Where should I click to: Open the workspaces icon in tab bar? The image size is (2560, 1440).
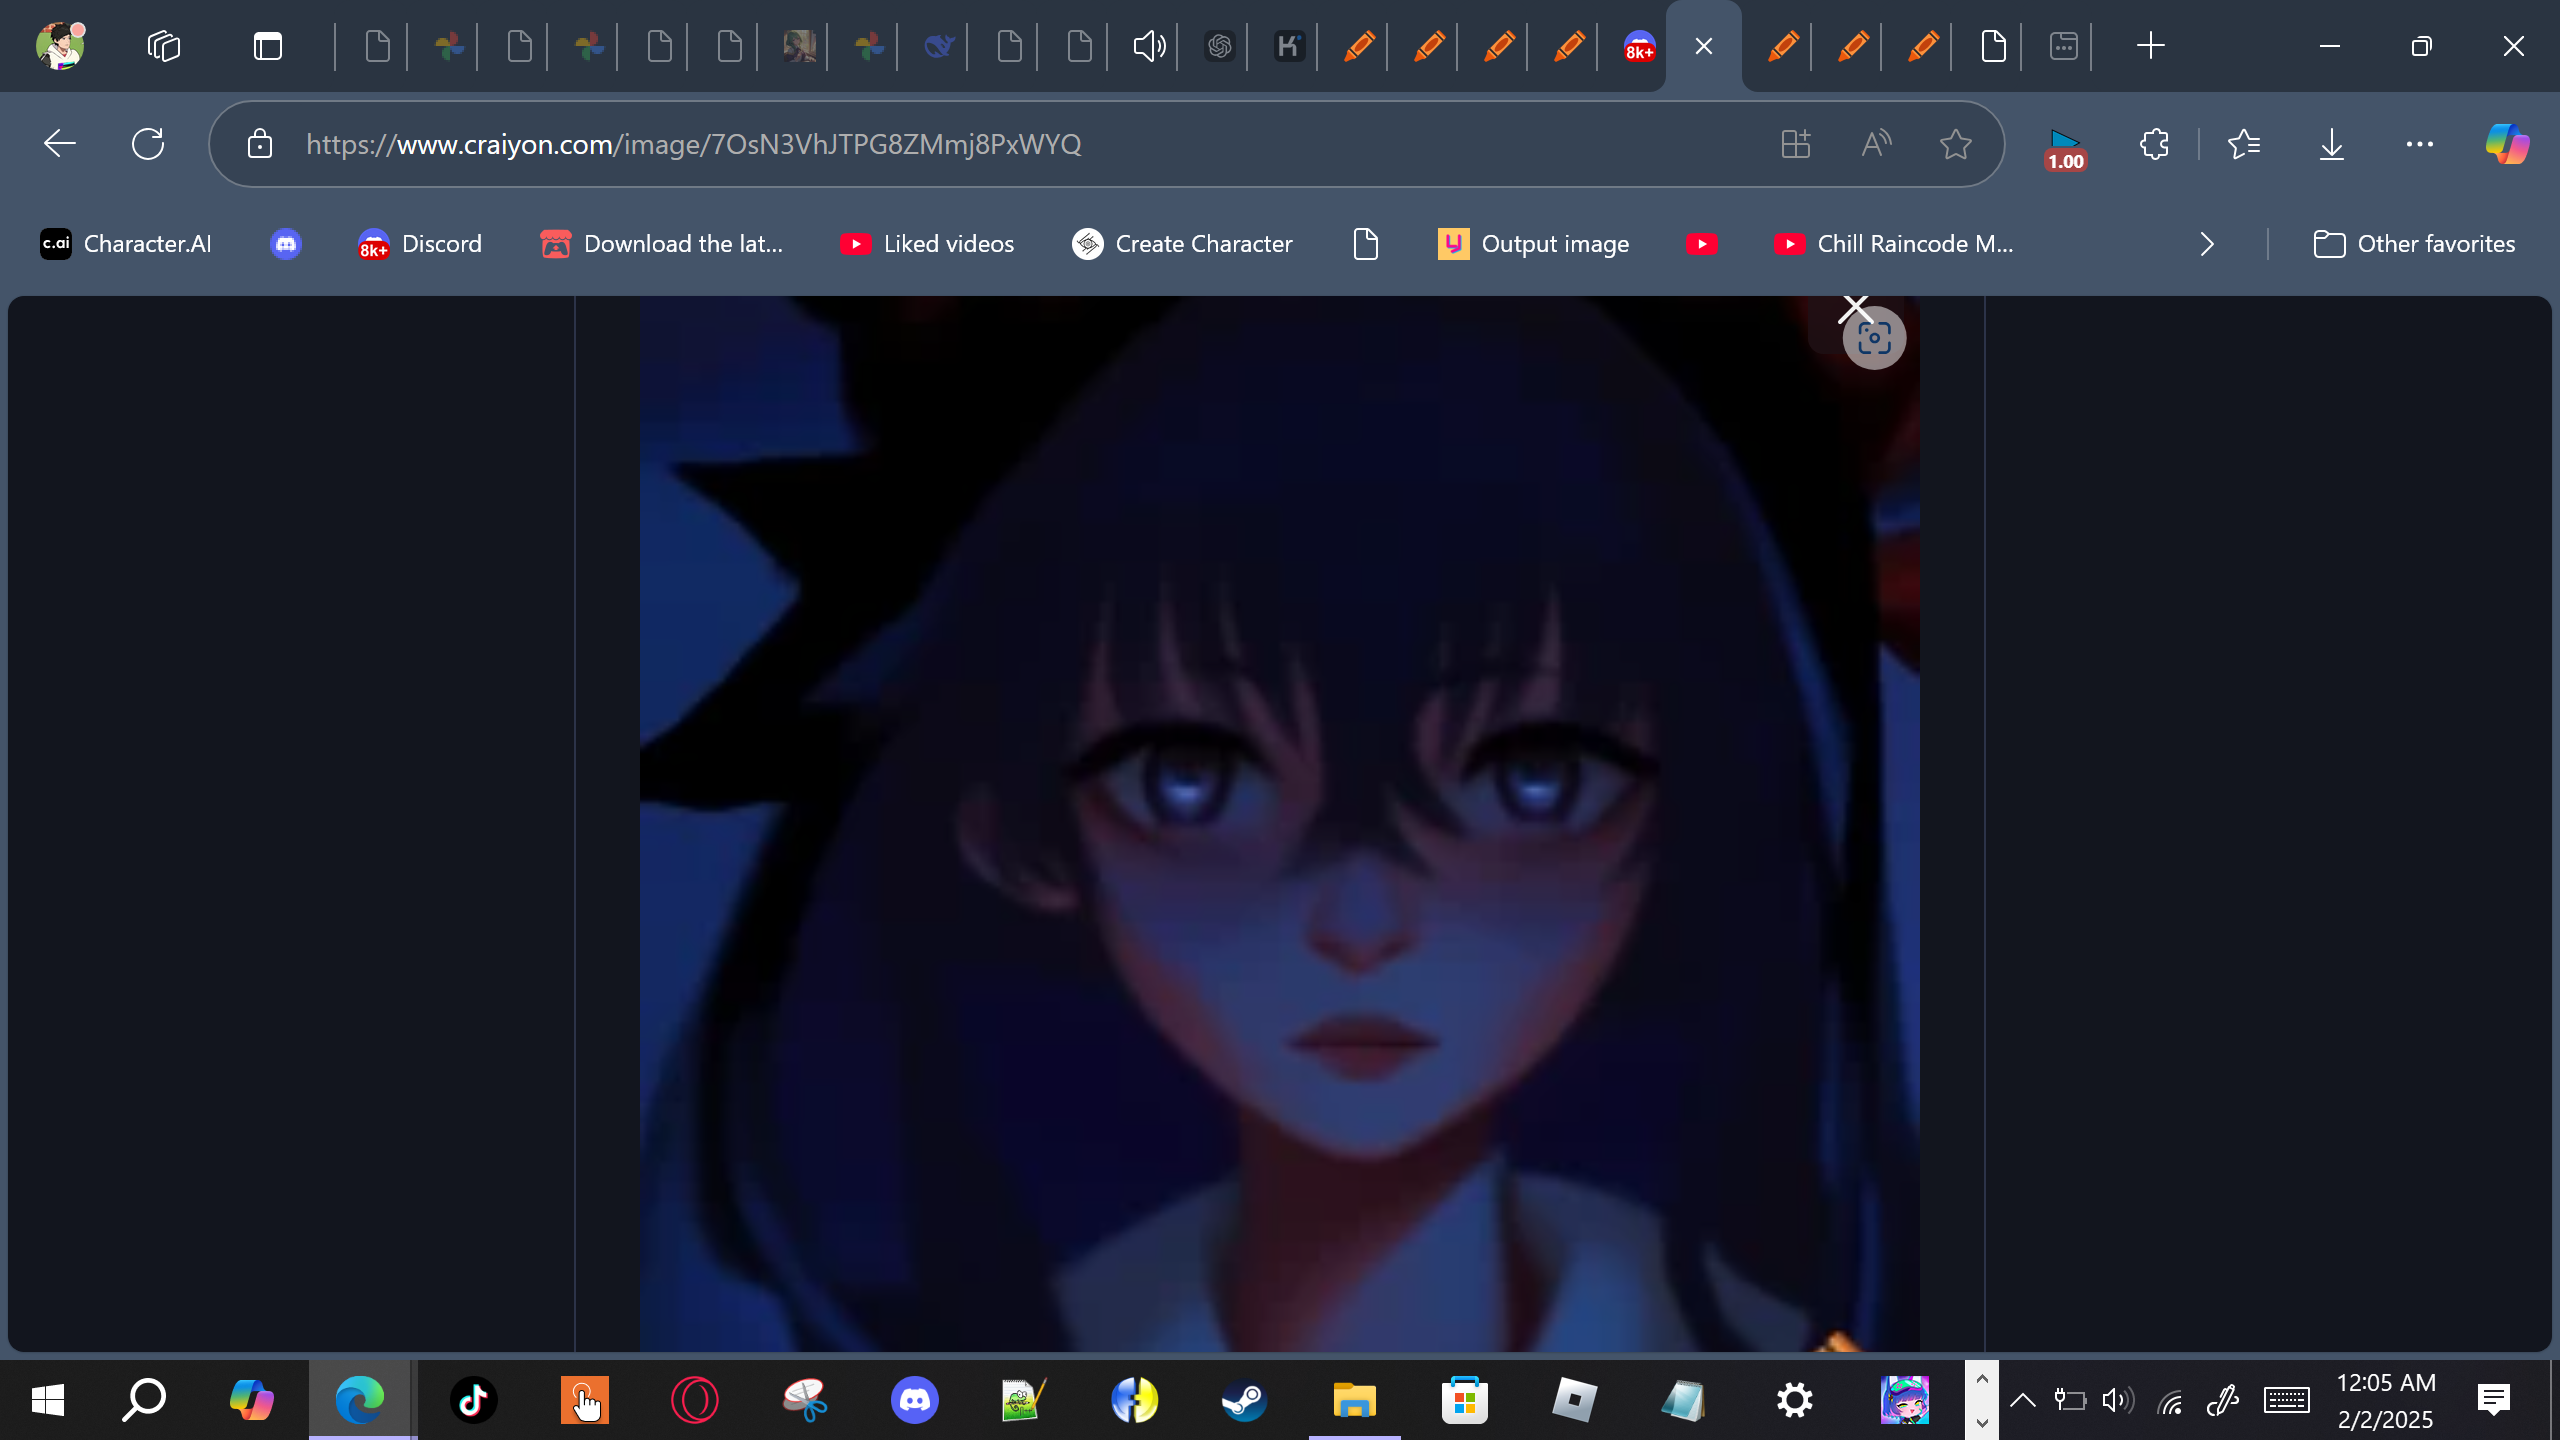(x=163, y=46)
